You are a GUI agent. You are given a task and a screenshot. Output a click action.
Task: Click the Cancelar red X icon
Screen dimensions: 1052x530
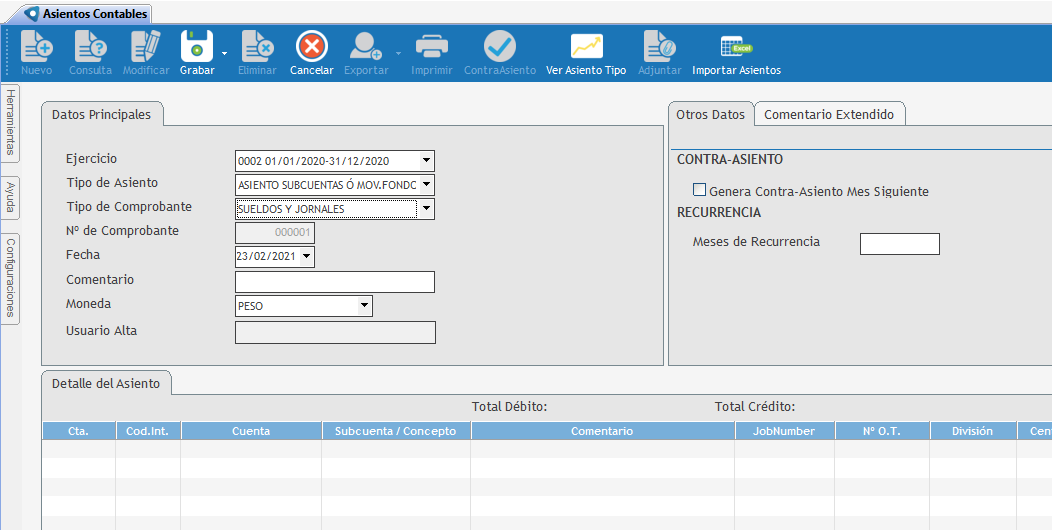point(312,47)
